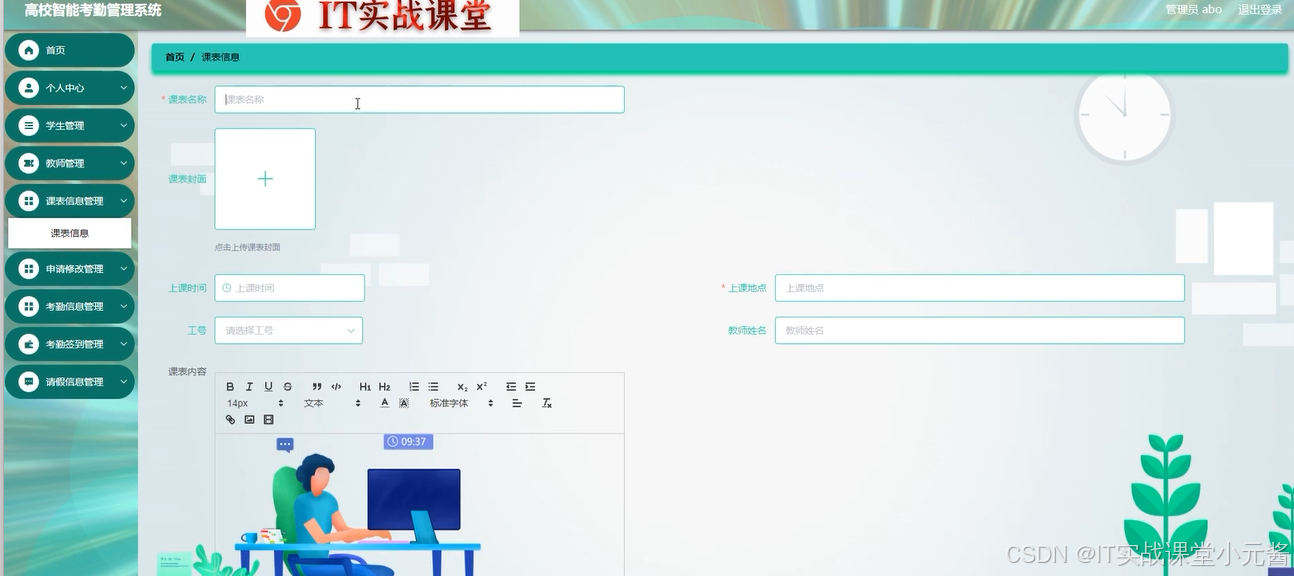
Task: Apply superscript formatting
Action: click(x=481, y=387)
